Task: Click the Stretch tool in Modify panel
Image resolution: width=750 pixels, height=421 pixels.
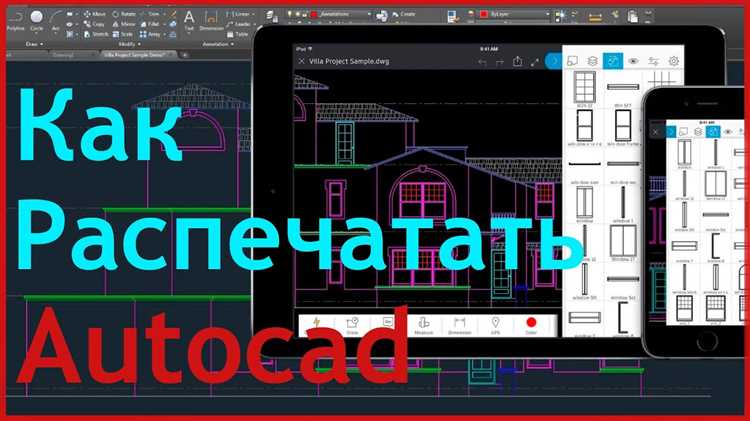Action: pos(96,34)
